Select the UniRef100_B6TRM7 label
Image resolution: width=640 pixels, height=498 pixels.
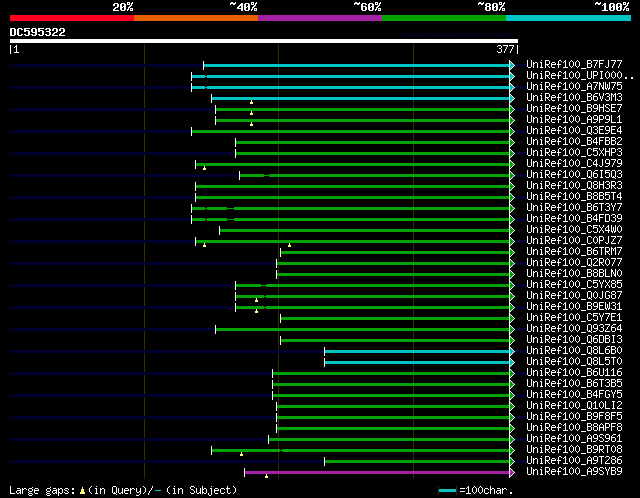point(574,251)
